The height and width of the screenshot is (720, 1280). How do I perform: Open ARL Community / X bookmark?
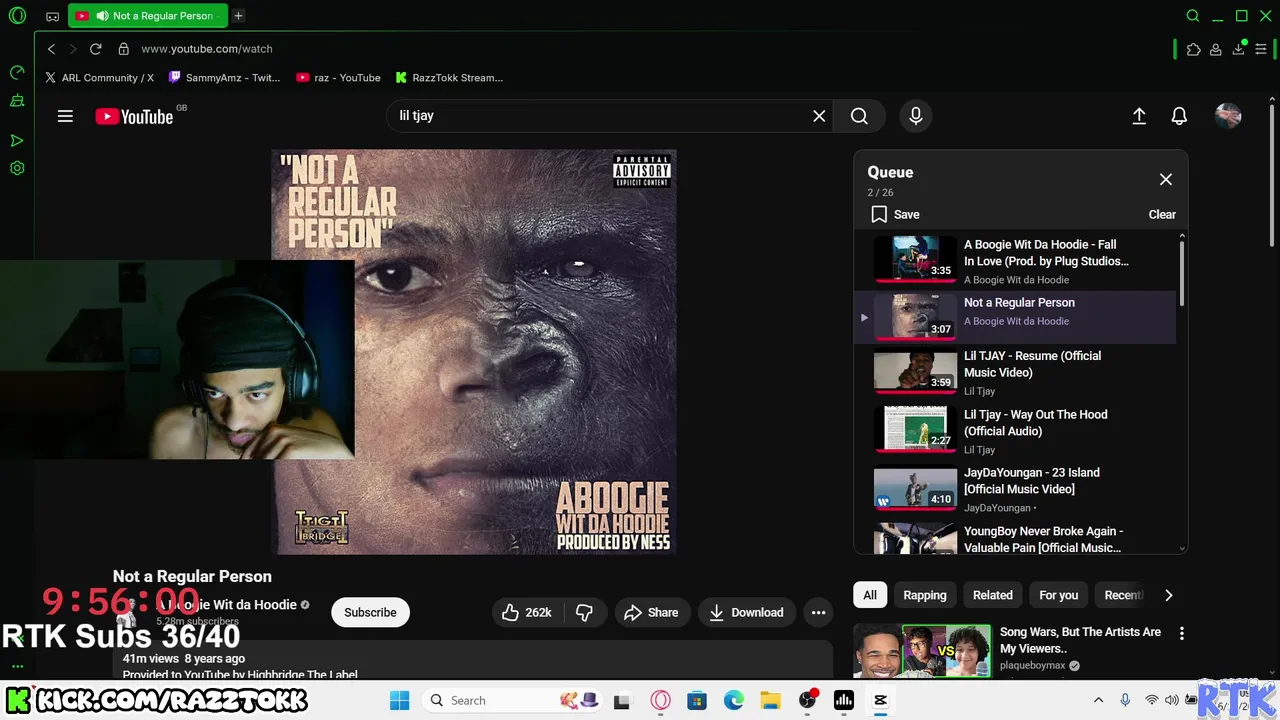[100, 77]
